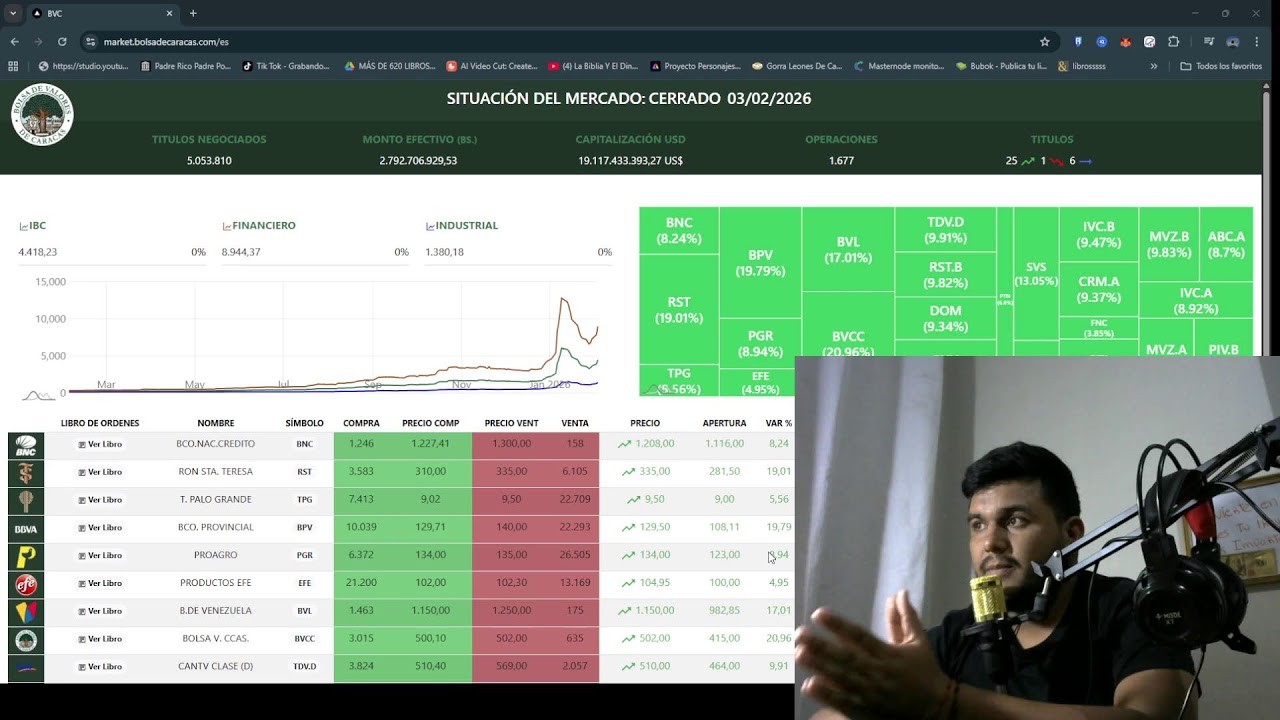Open the Chrome three-dot menu
Screen dimensions: 1280x720
1257,42
